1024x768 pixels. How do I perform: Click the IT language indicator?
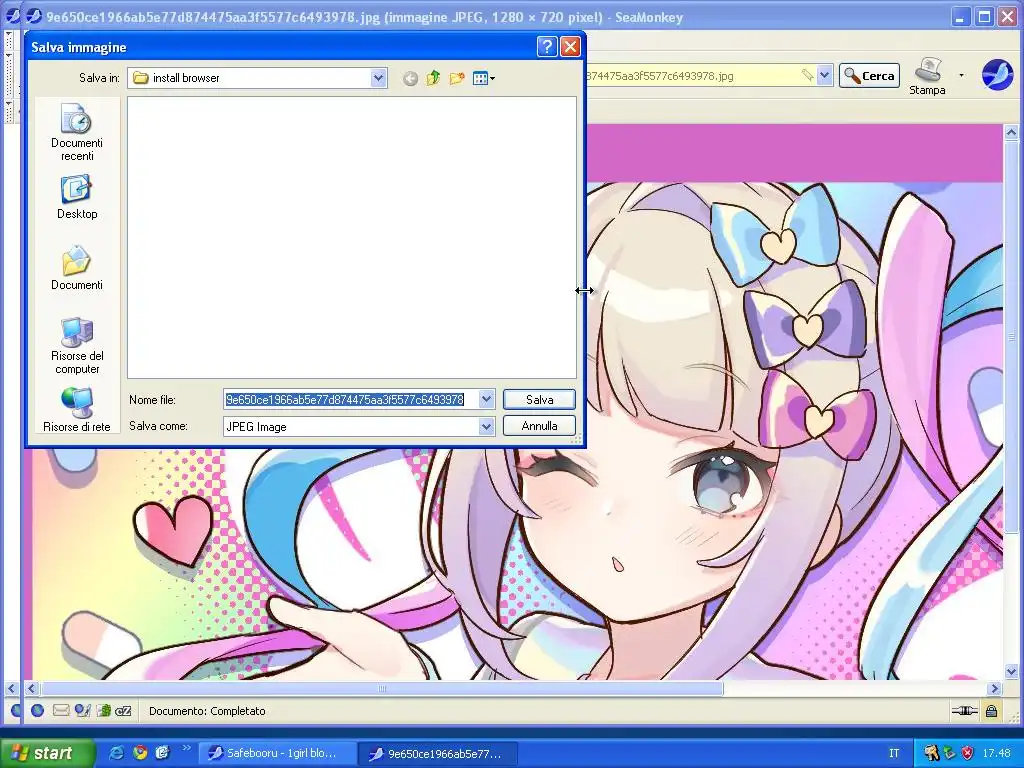click(894, 753)
